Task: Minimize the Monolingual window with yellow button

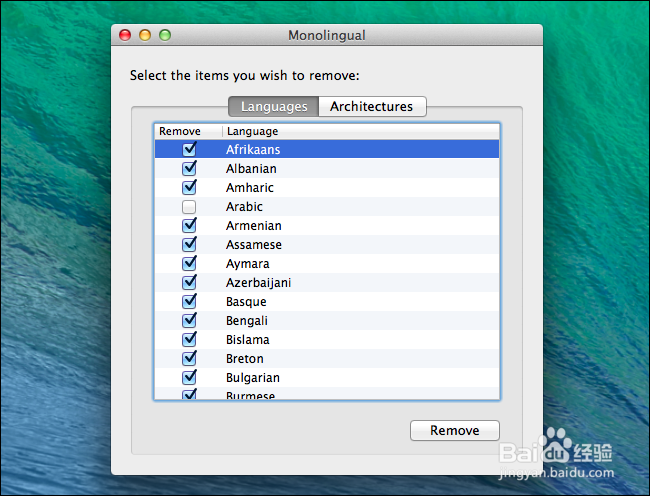Action: click(x=145, y=35)
